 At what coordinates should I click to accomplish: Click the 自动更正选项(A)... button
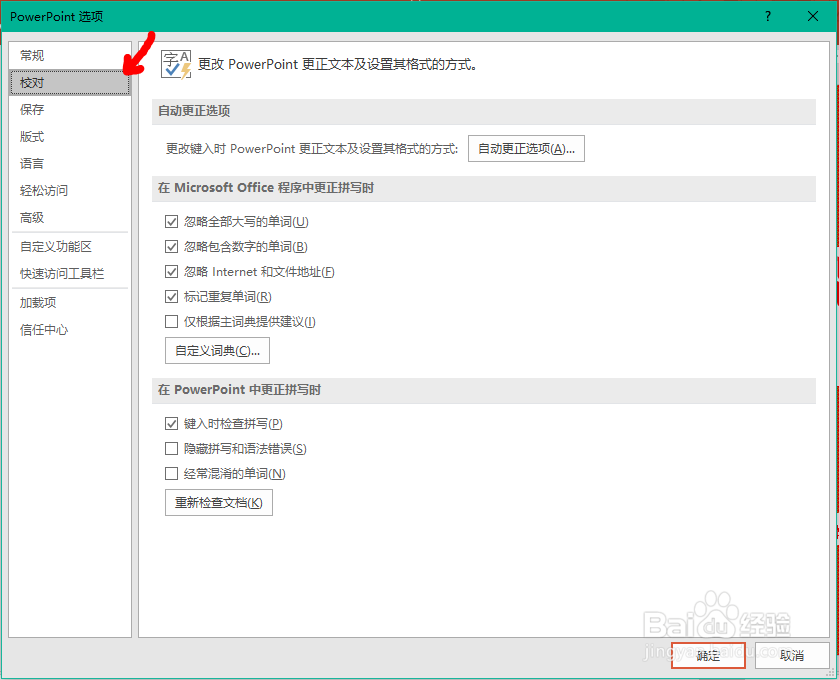[x=526, y=149]
